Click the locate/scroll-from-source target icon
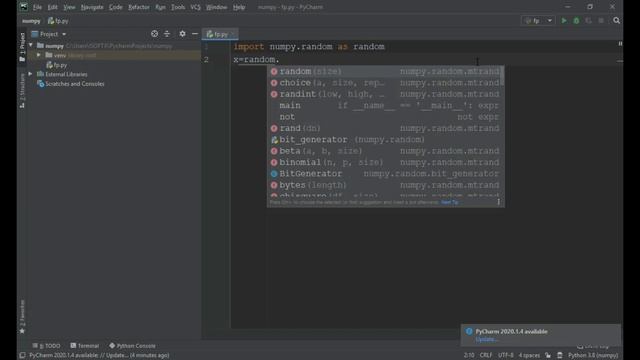Screen dimensions: 640x360 point(154,34)
